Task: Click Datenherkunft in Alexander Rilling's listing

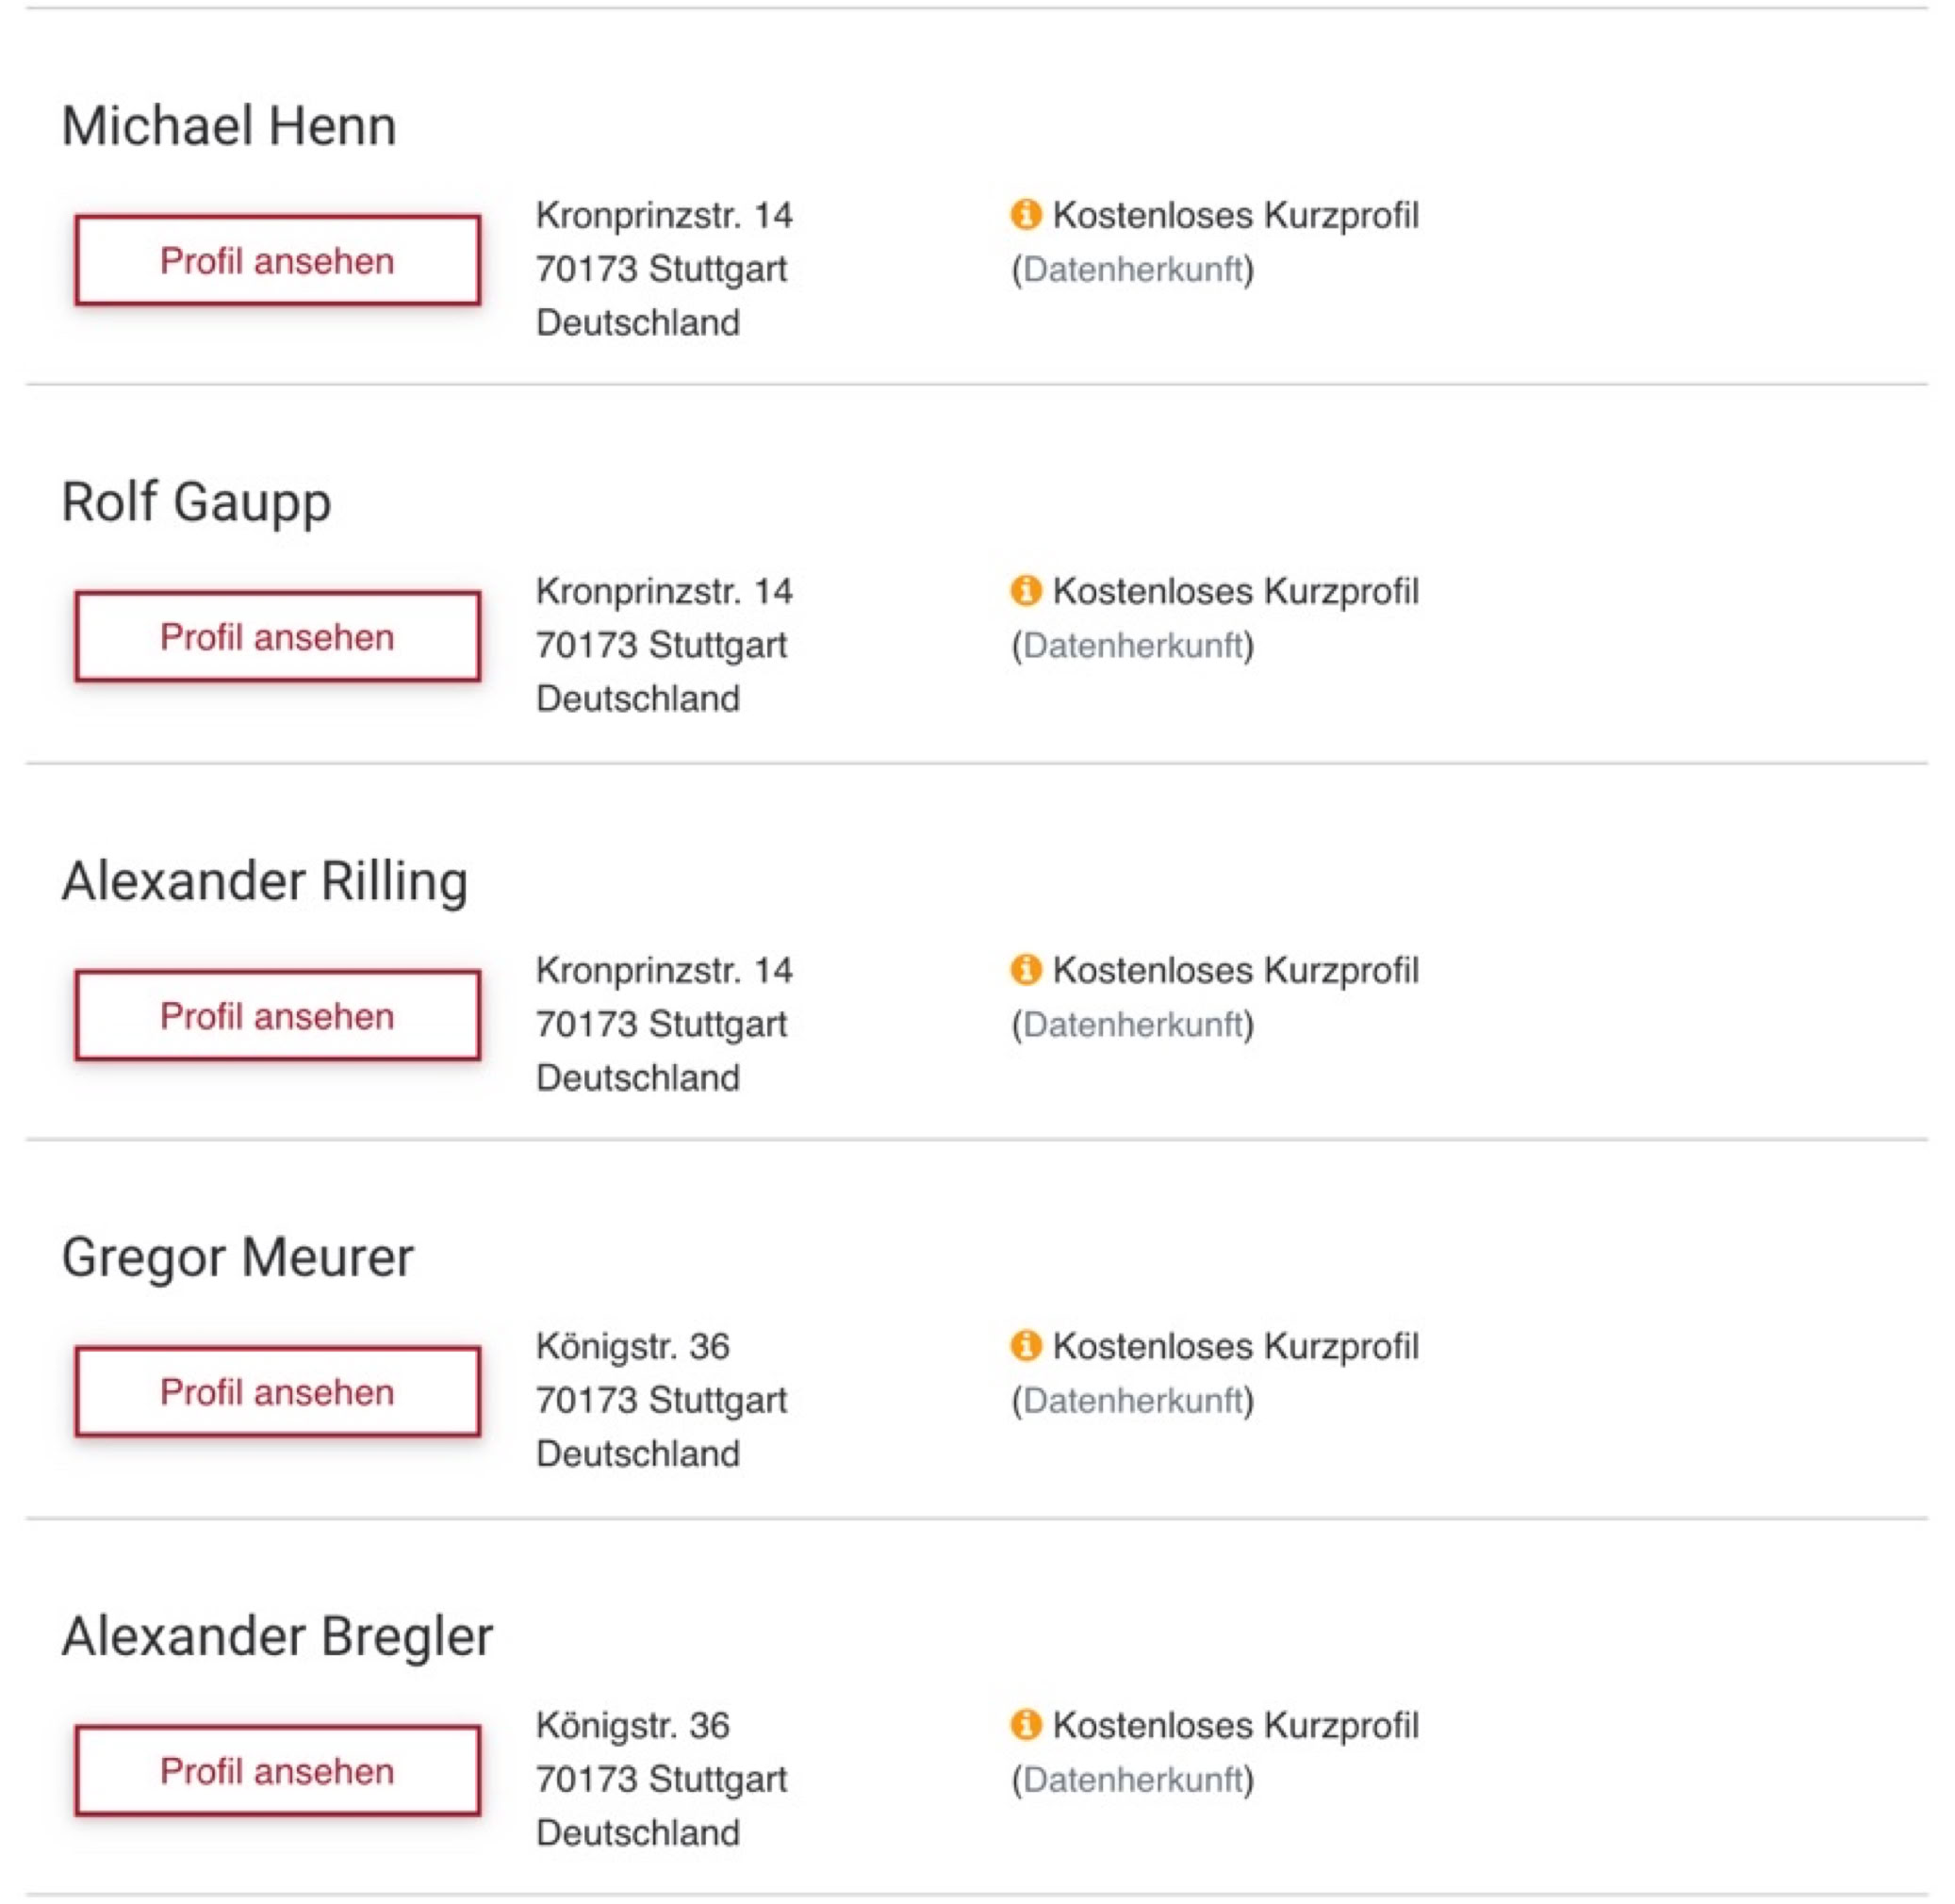Action: tap(1132, 1024)
